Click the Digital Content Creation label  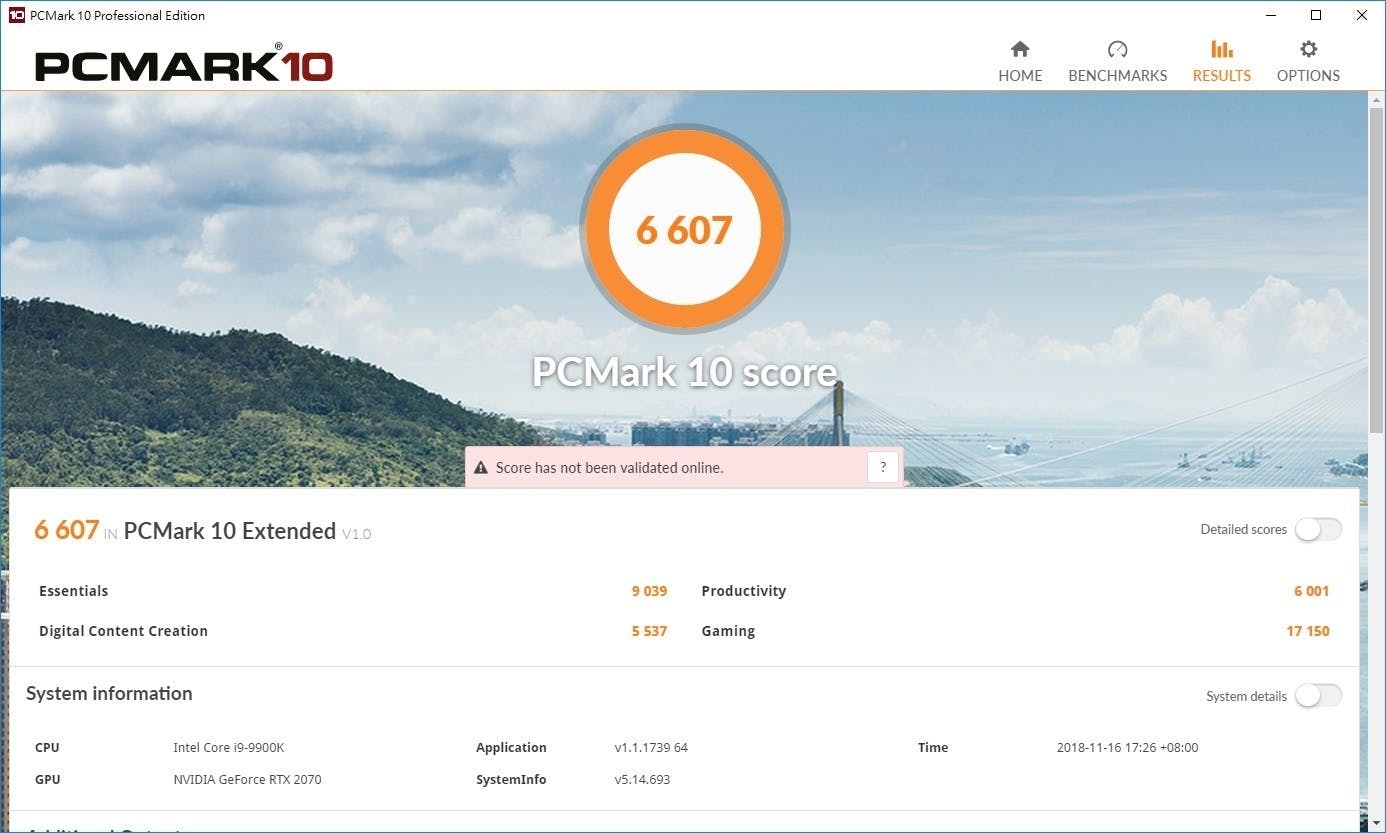pyautogui.click(x=123, y=631)
